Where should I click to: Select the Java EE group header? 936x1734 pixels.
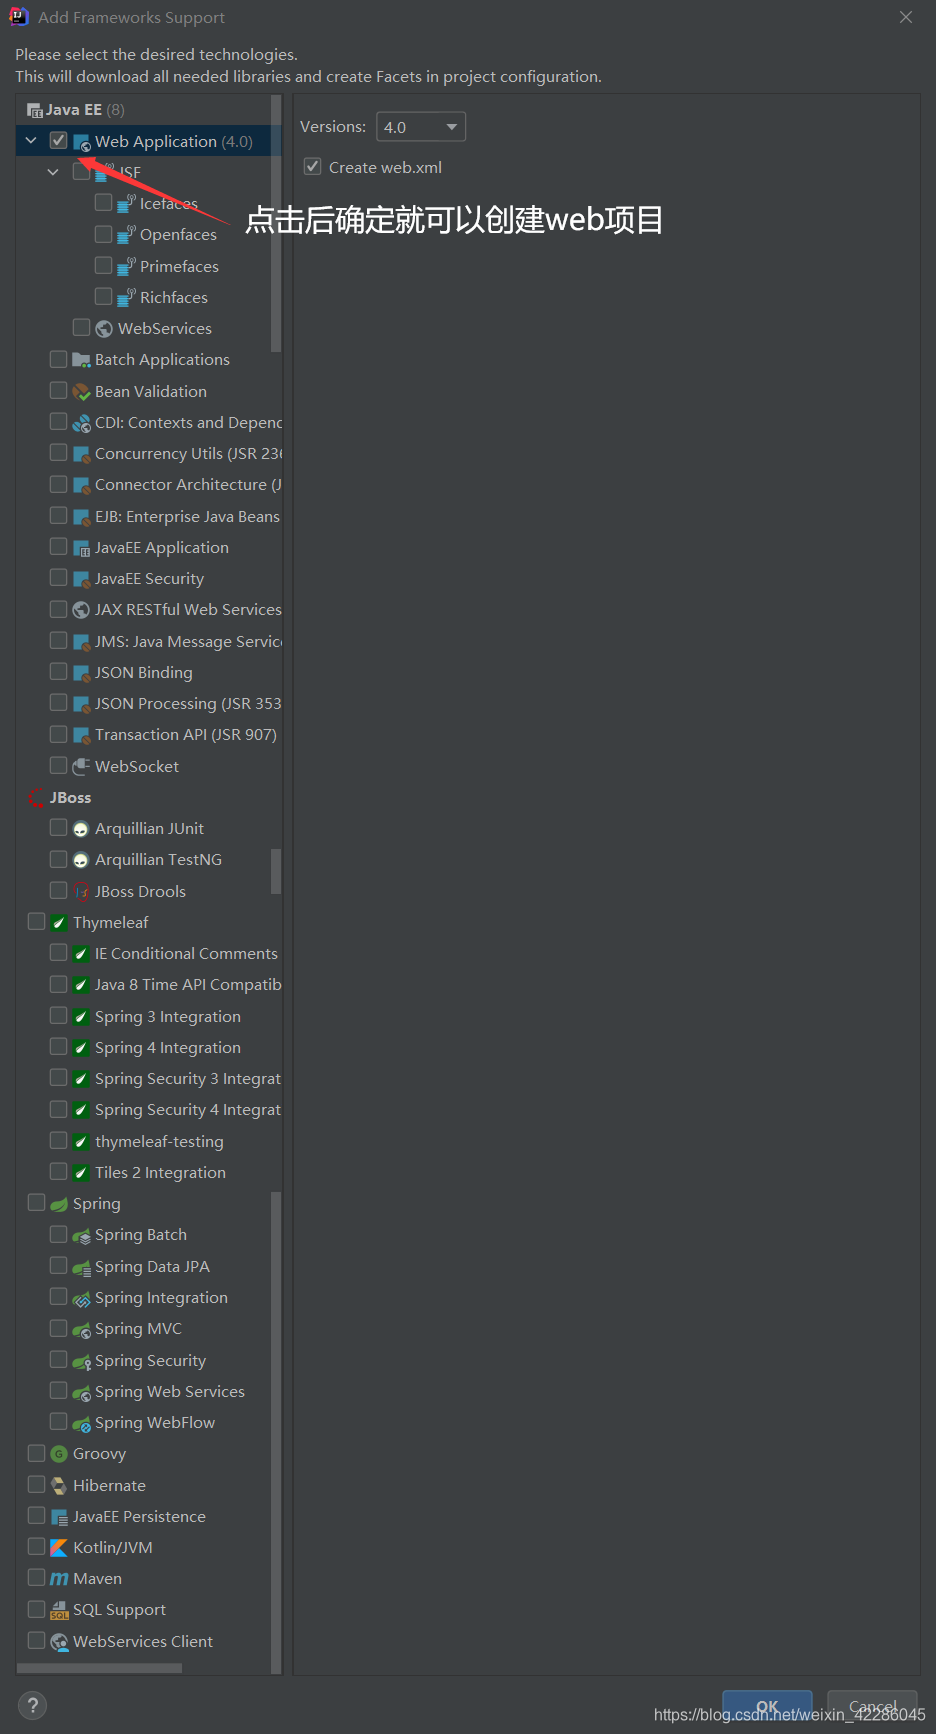(75, 110)
